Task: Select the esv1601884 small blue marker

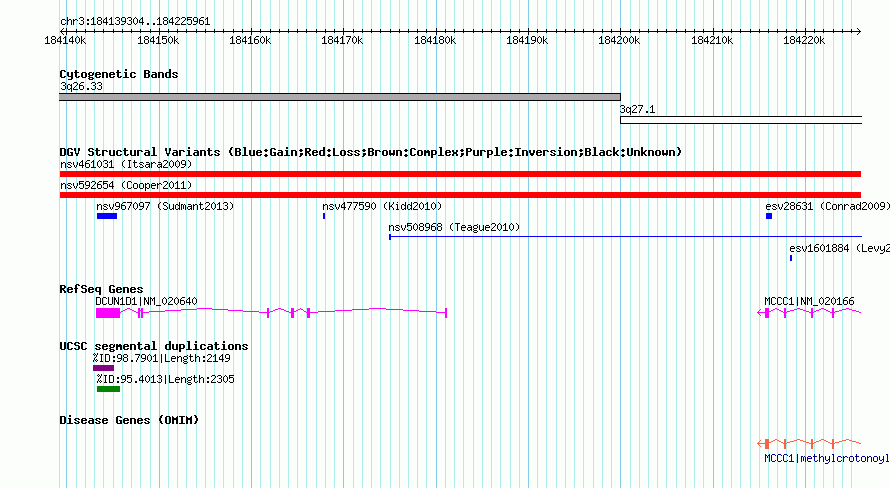Action: click(791, 258)
